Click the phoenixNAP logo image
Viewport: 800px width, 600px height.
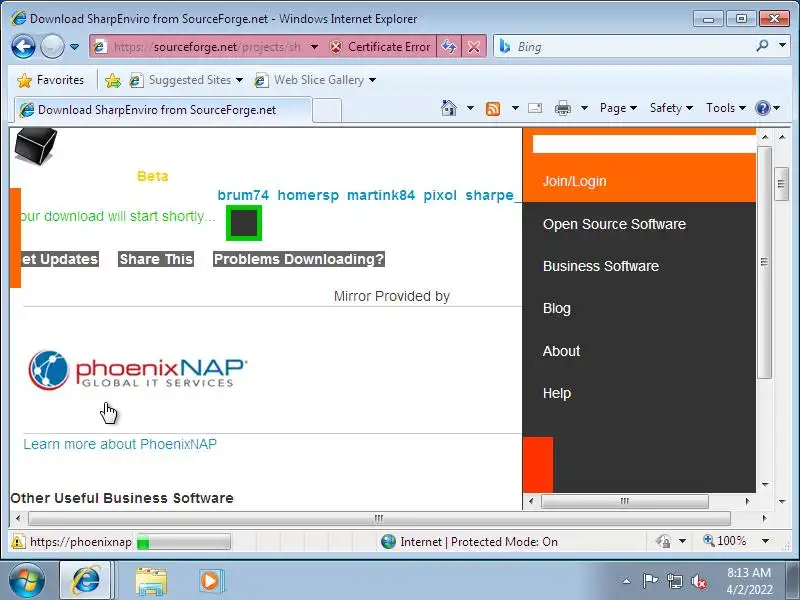pyautogui.click(x=138, y=370)
